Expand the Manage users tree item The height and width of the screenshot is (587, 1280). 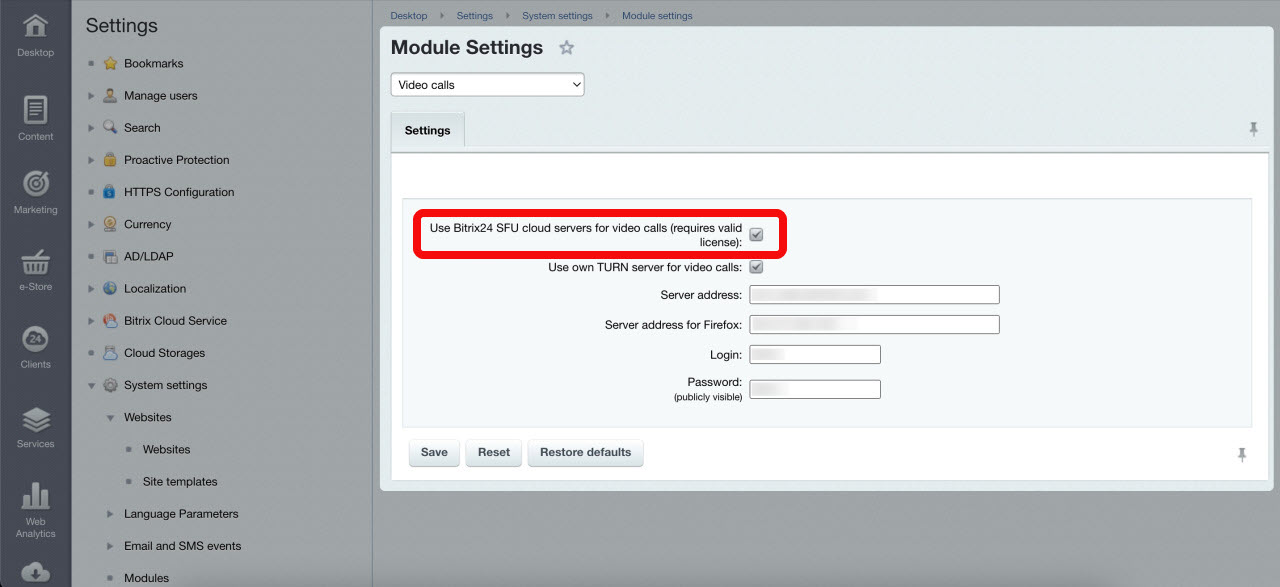coord(91,96)
